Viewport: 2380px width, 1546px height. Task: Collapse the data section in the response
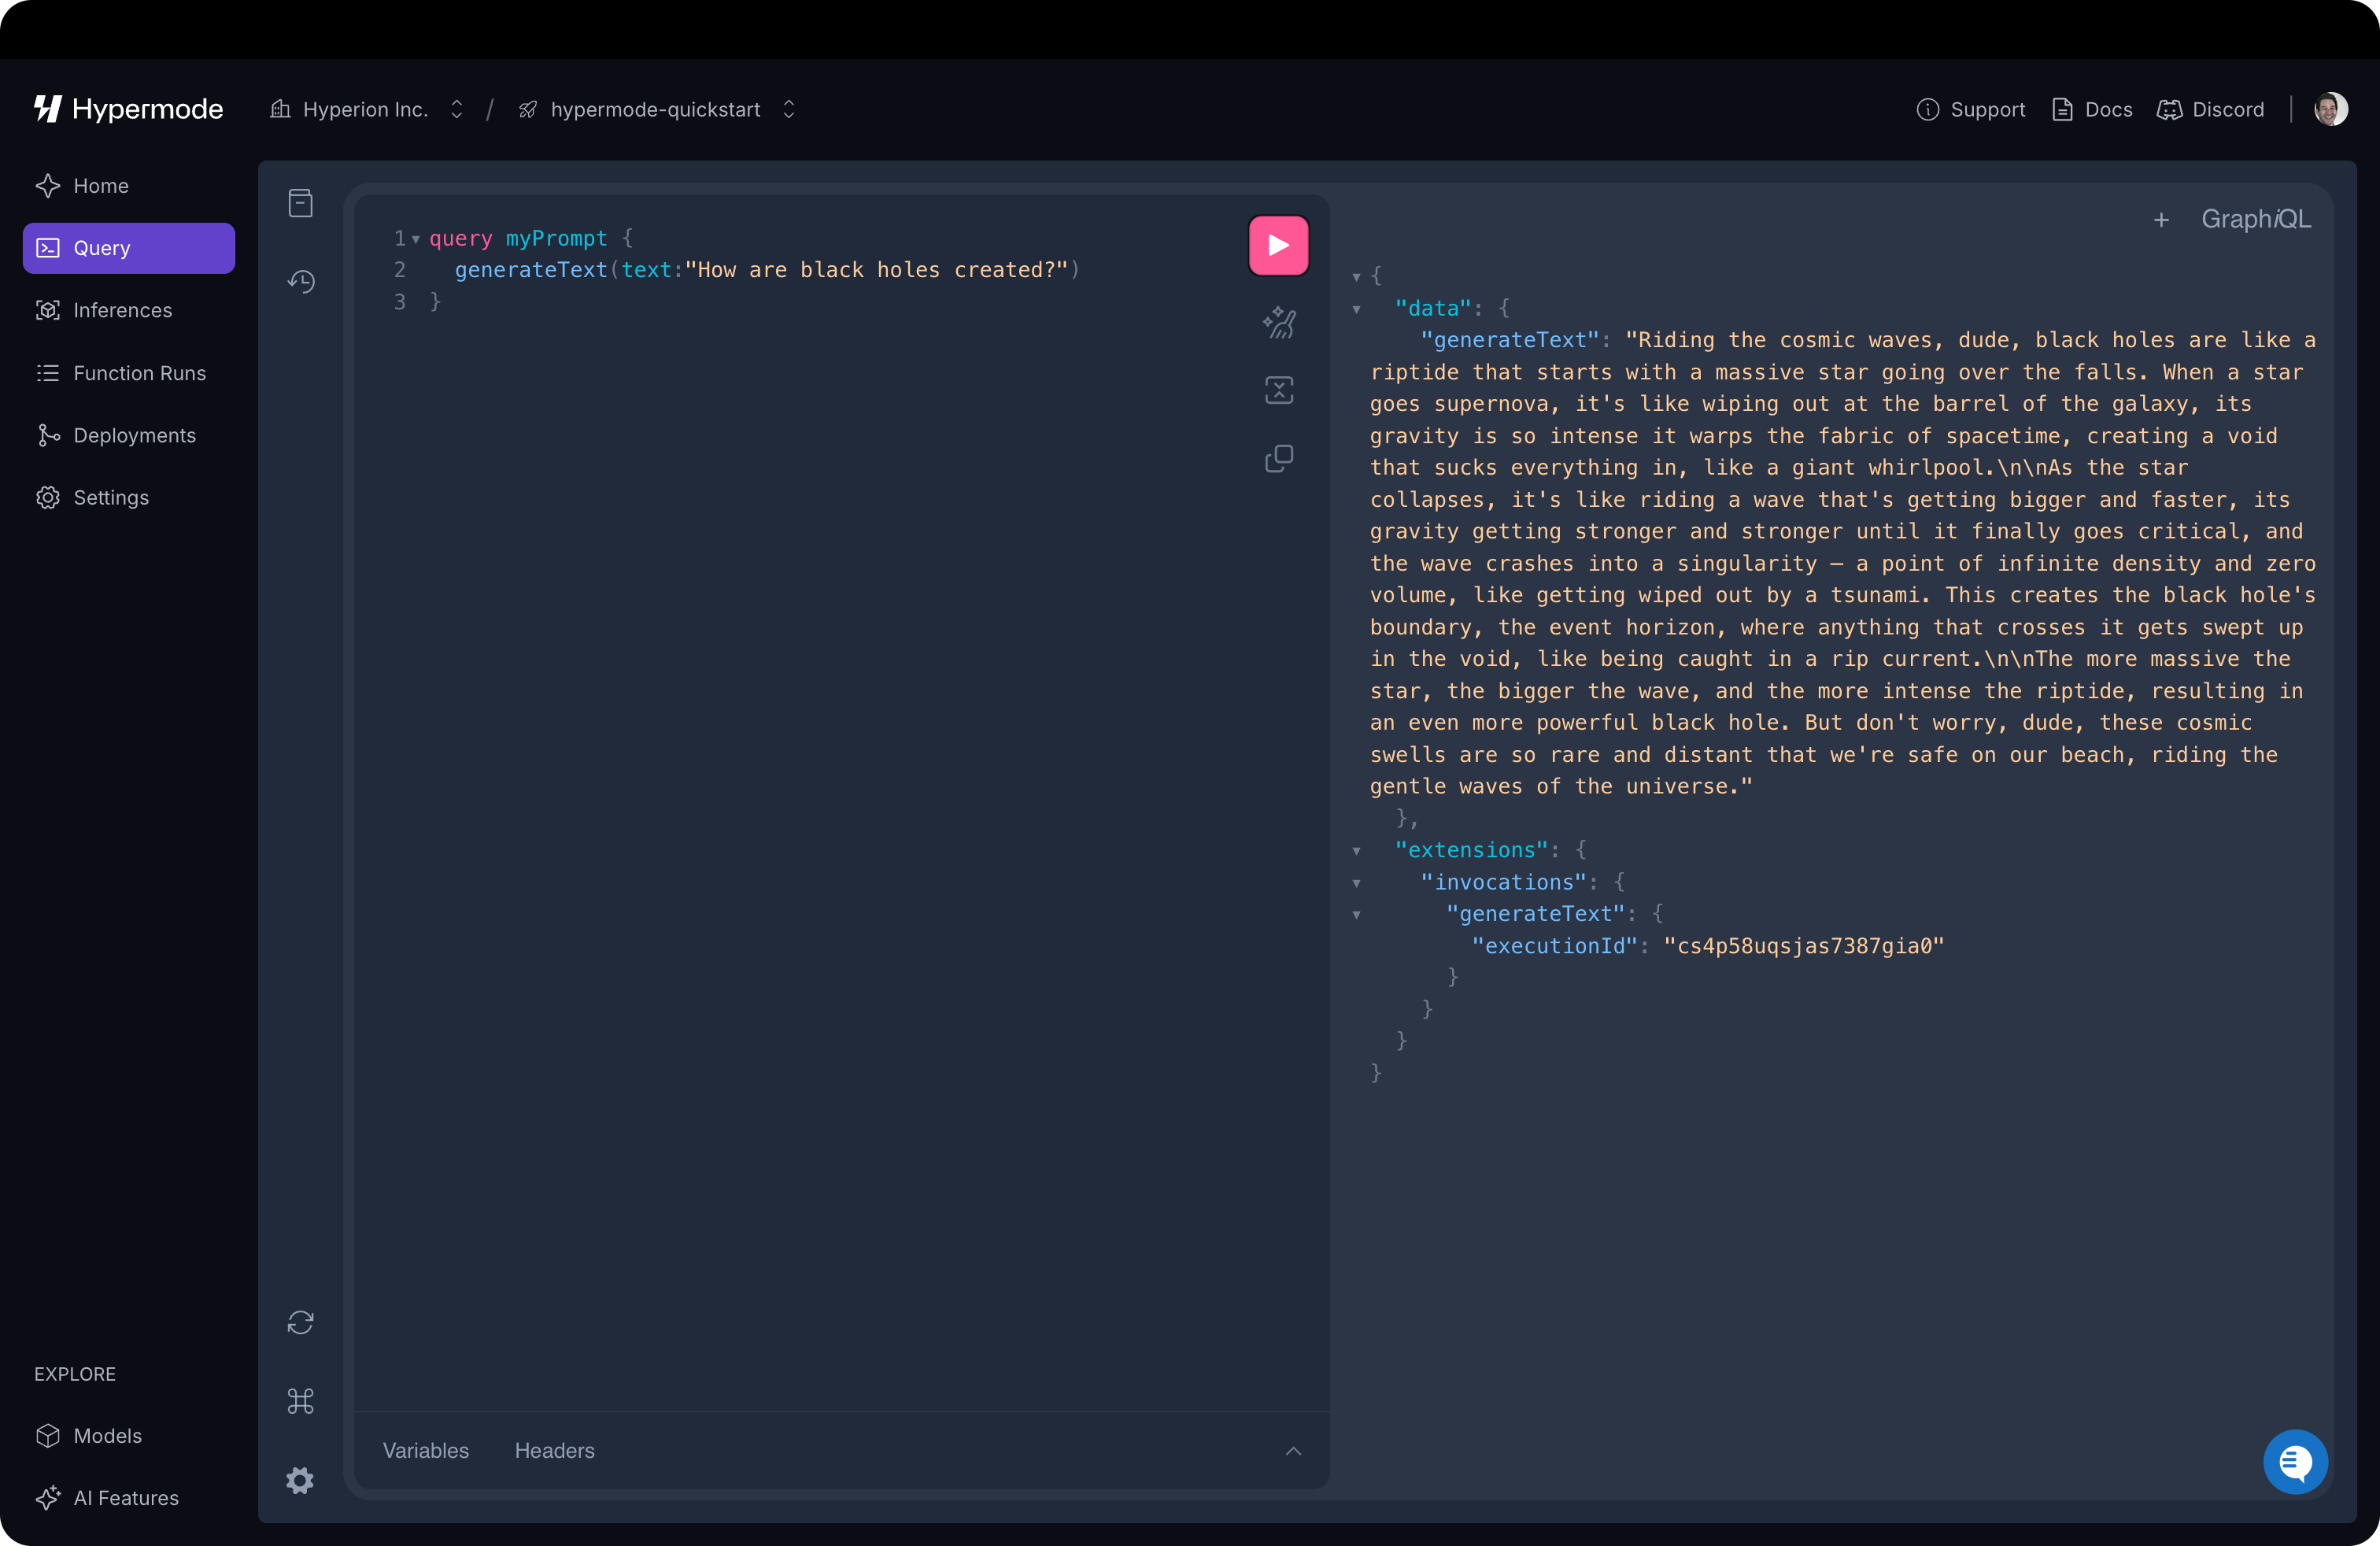1357,308
